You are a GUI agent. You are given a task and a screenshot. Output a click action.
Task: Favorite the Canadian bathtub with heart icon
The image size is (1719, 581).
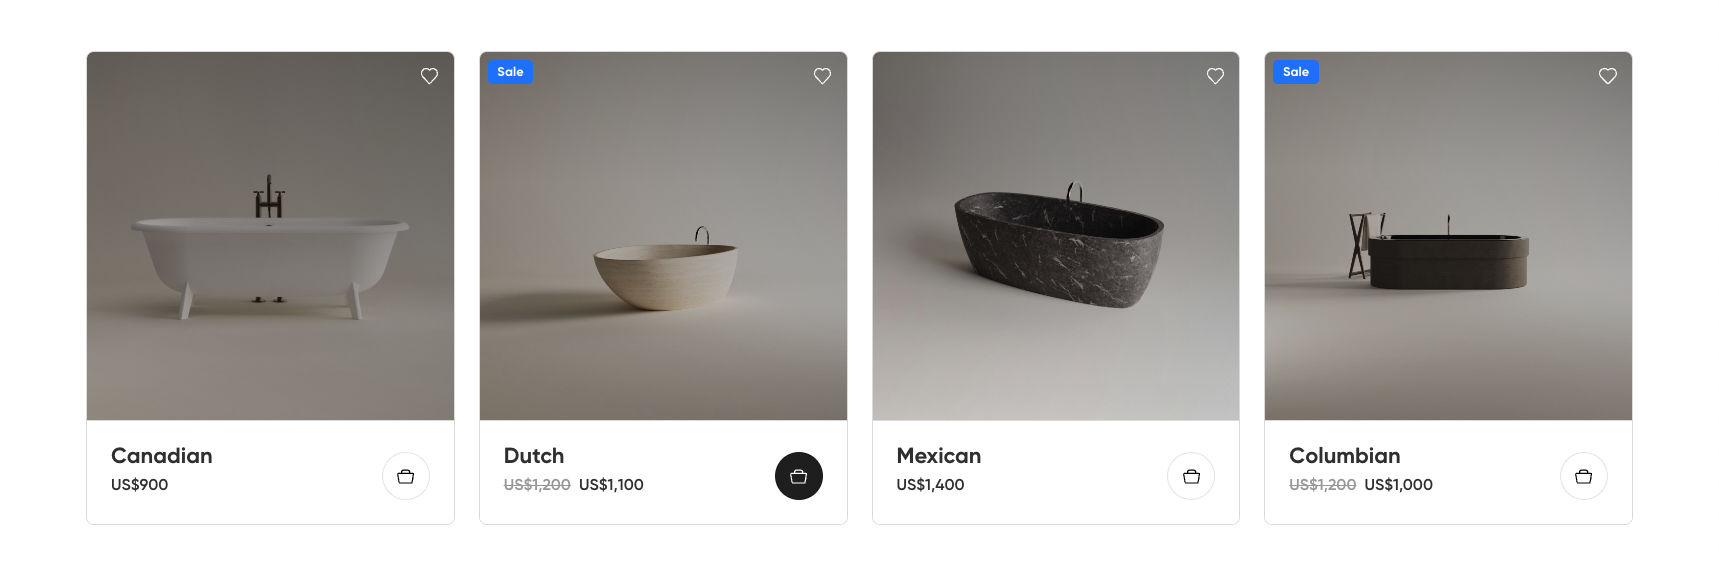coord(429,76)
